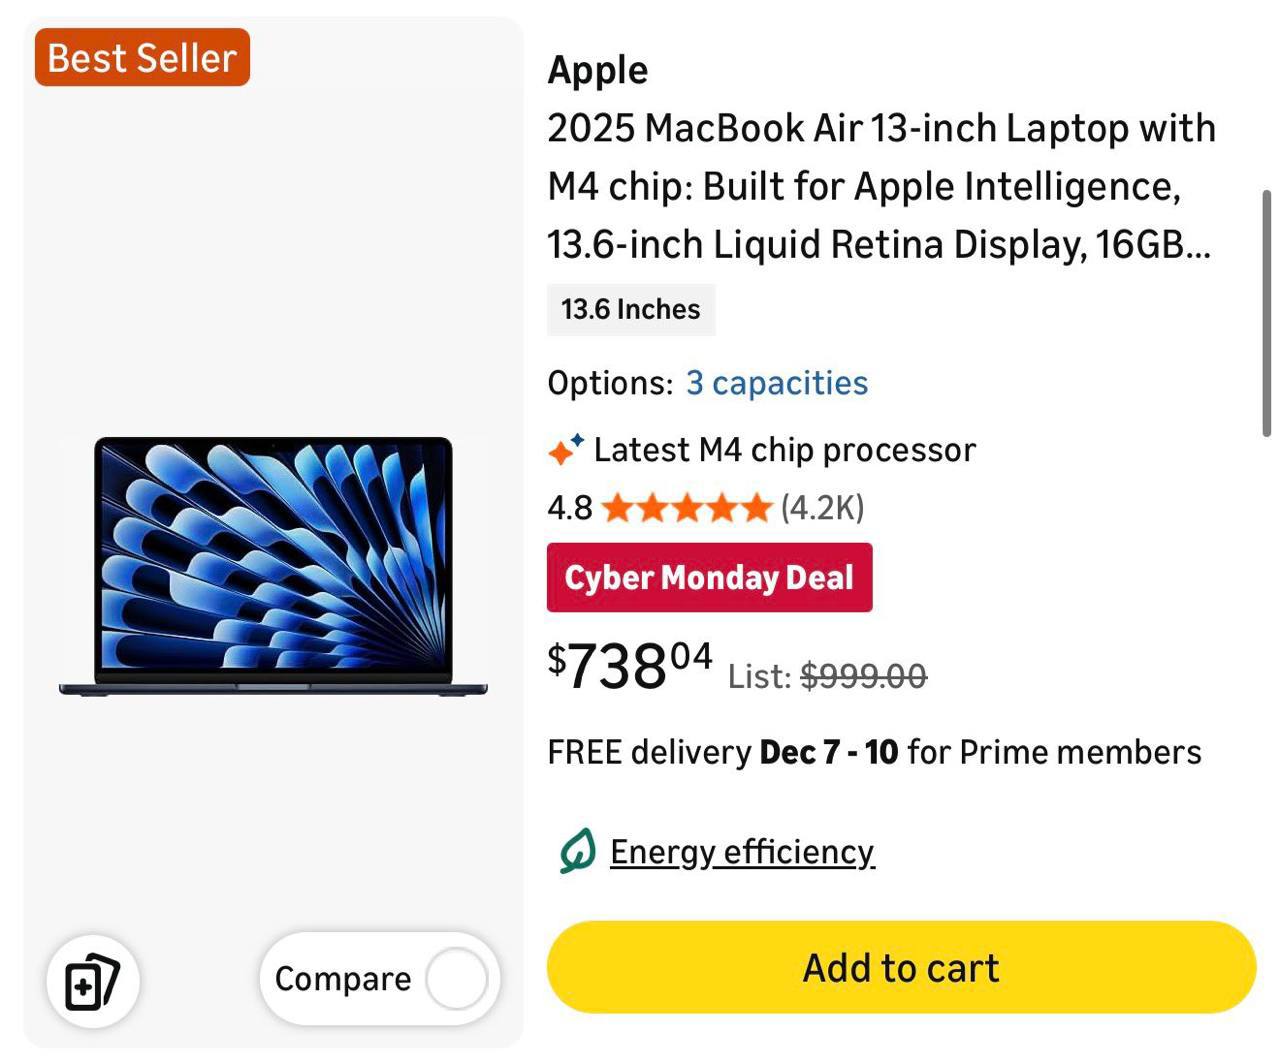Image resolution: width=1280 pixels, height=1064 pixels.
Task: Click the struck-through $999.00 list price
Action: click(863, 677)
